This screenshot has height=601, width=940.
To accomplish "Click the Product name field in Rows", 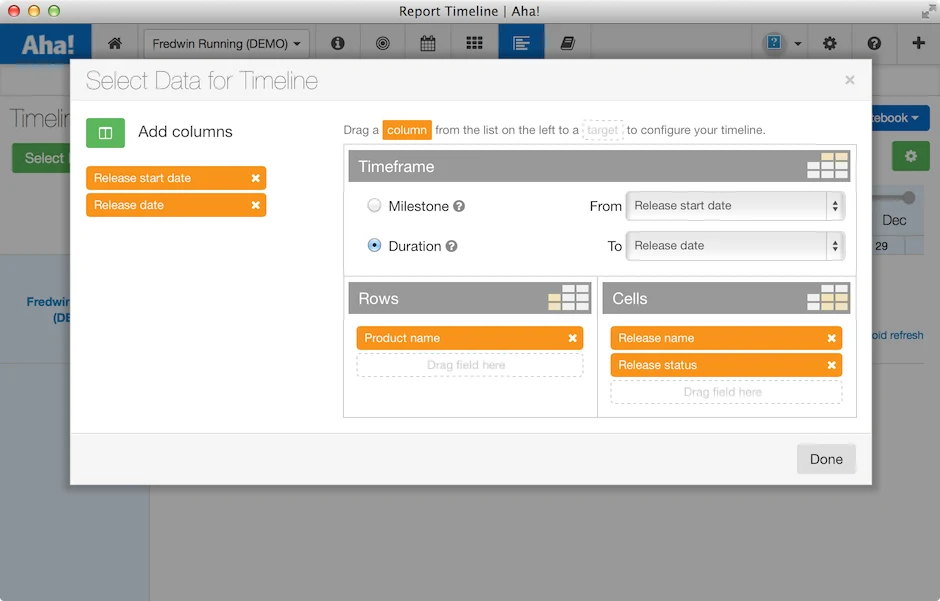I will pyautogui.click(x=469, y=338).
